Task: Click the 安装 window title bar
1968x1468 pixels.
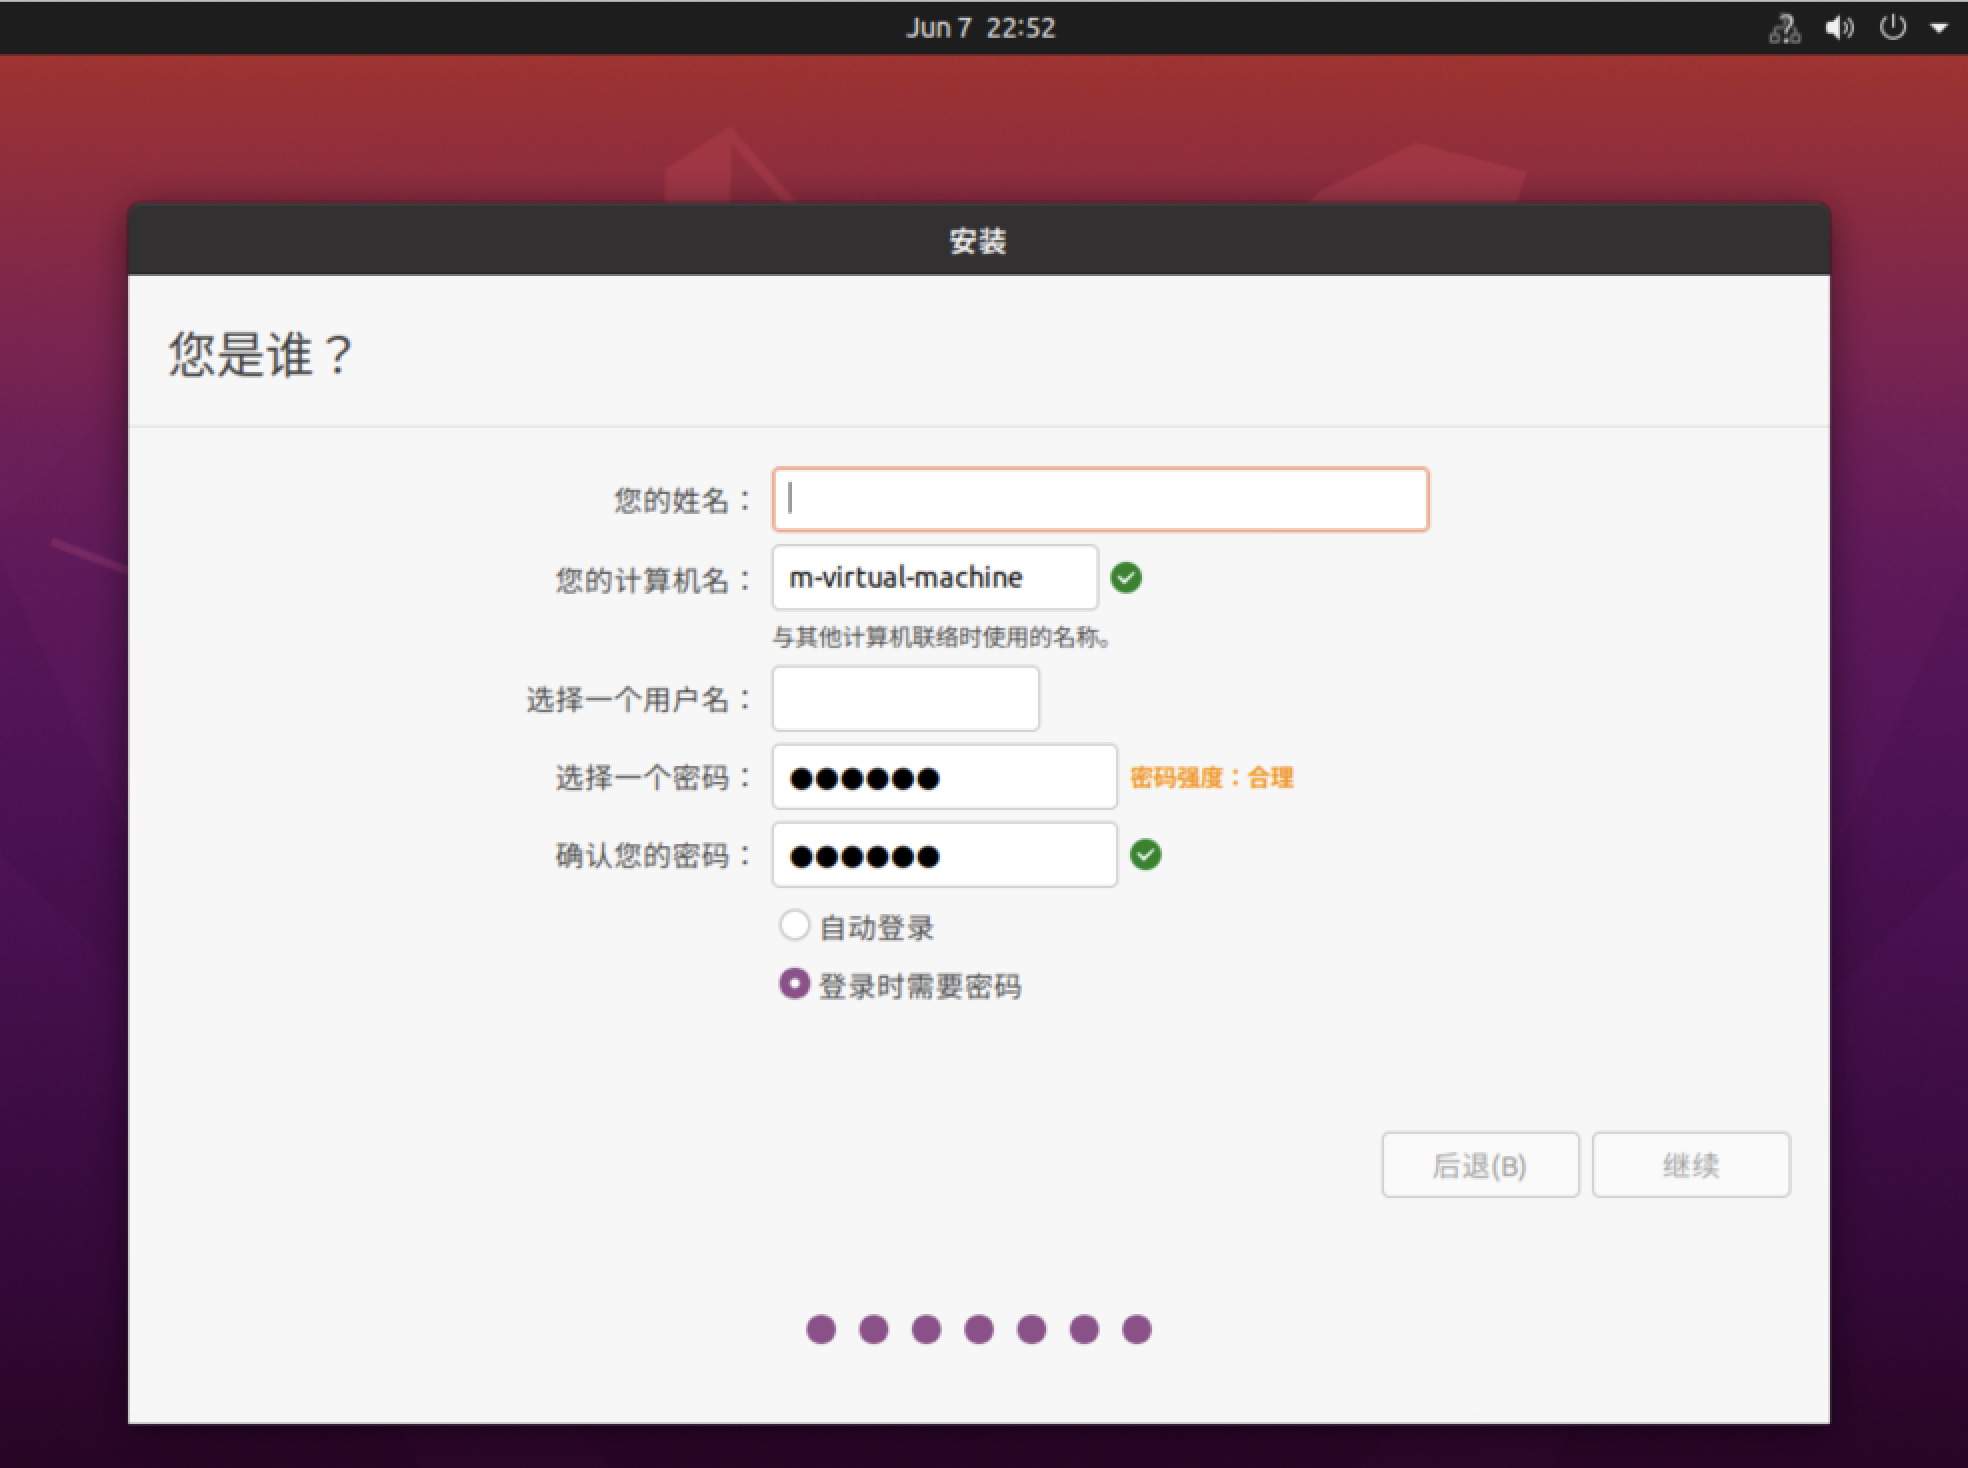Action: click(x=978, y=241)
